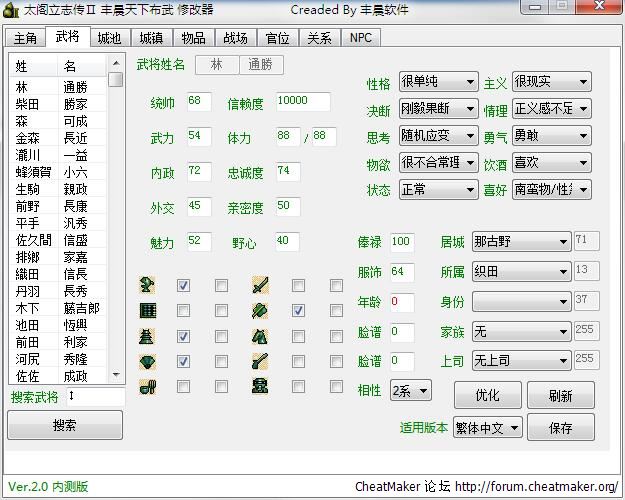The image size is (625, 500).
Task: Click the fish skill icon
Action: pos(147,285)
